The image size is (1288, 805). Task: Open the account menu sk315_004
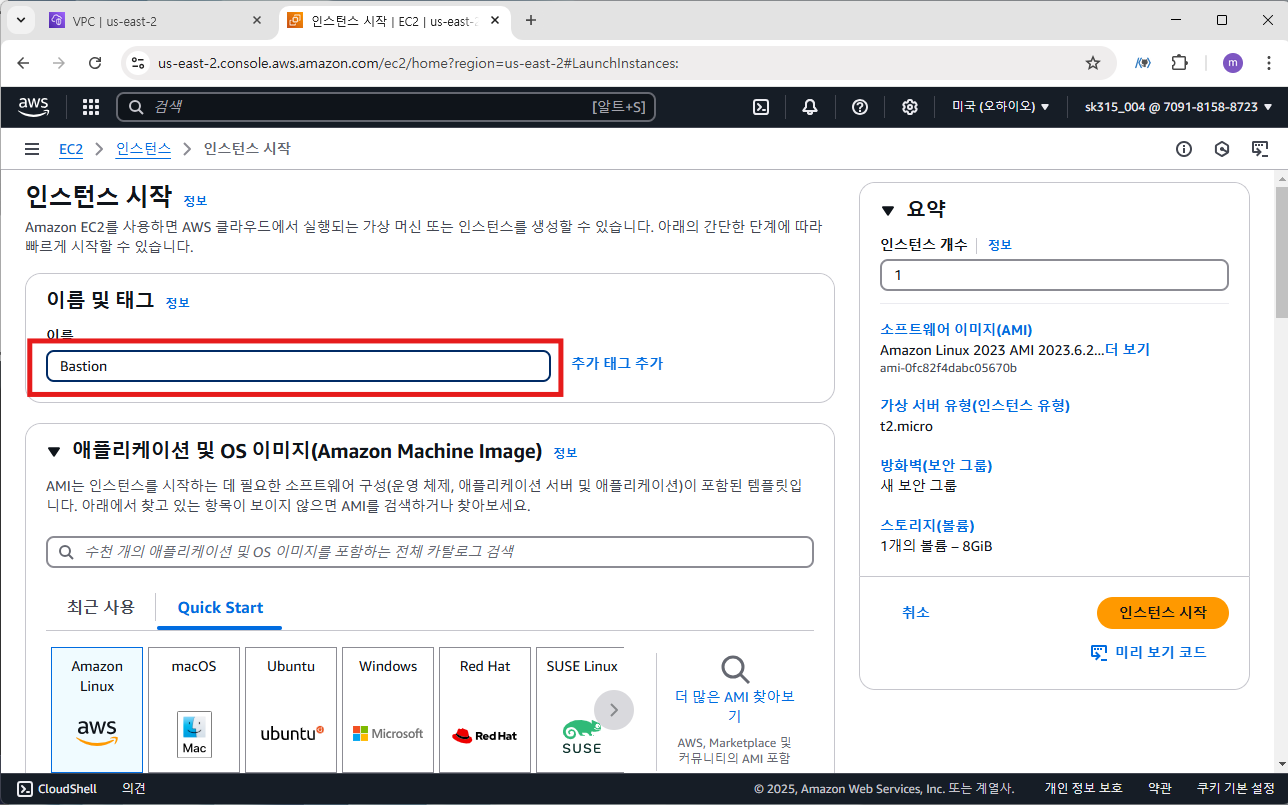1178,107
